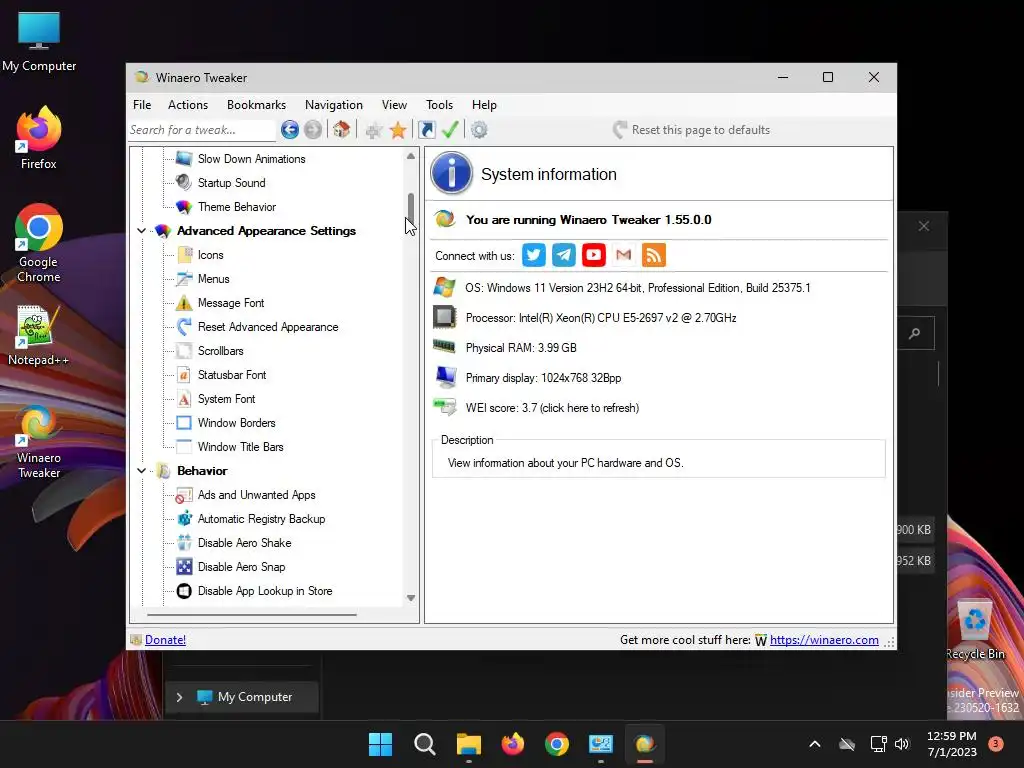Click the tree scrollbar up arrow
This screenshot has height=768, width=1024.
410,156
